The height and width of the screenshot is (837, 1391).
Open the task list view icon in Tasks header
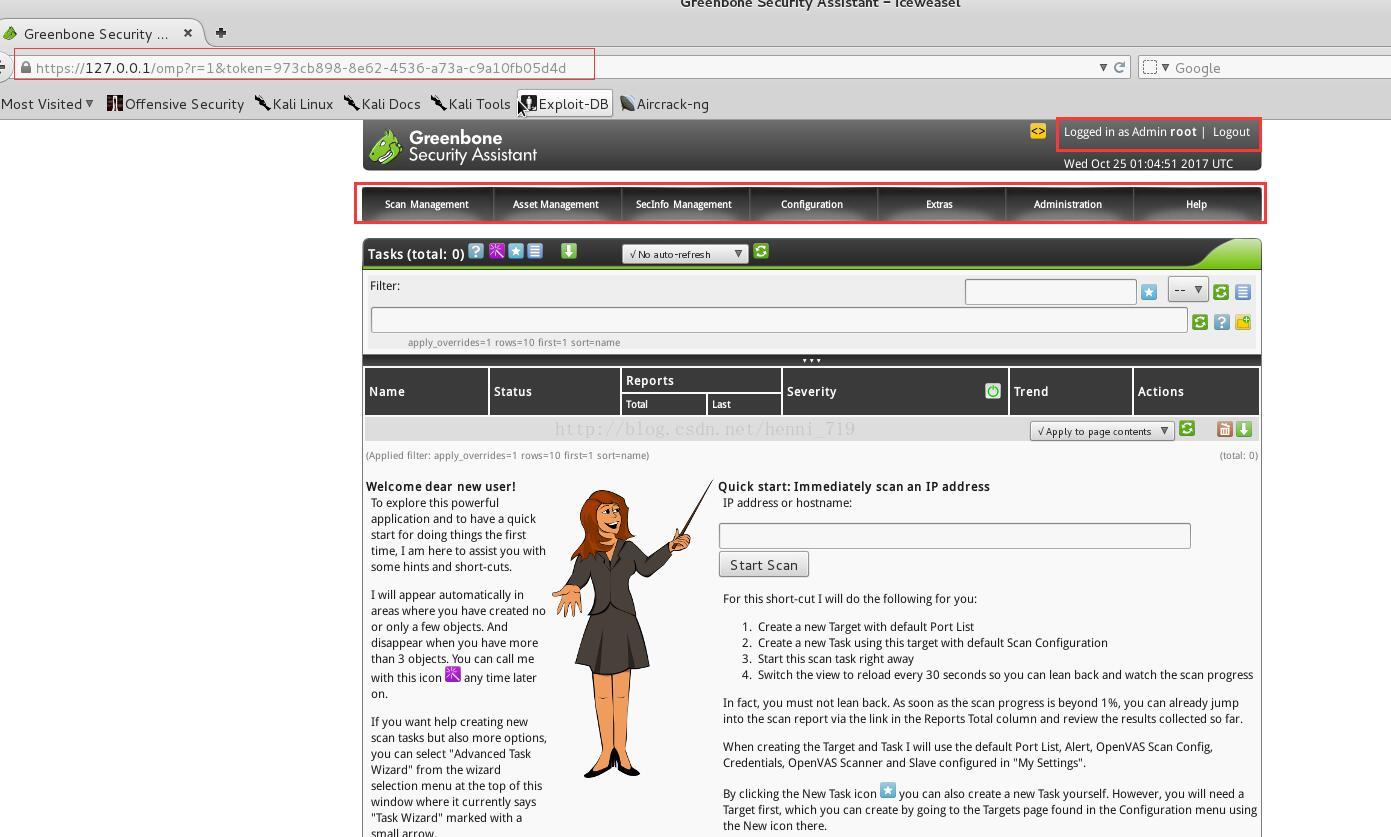point(535,251)
